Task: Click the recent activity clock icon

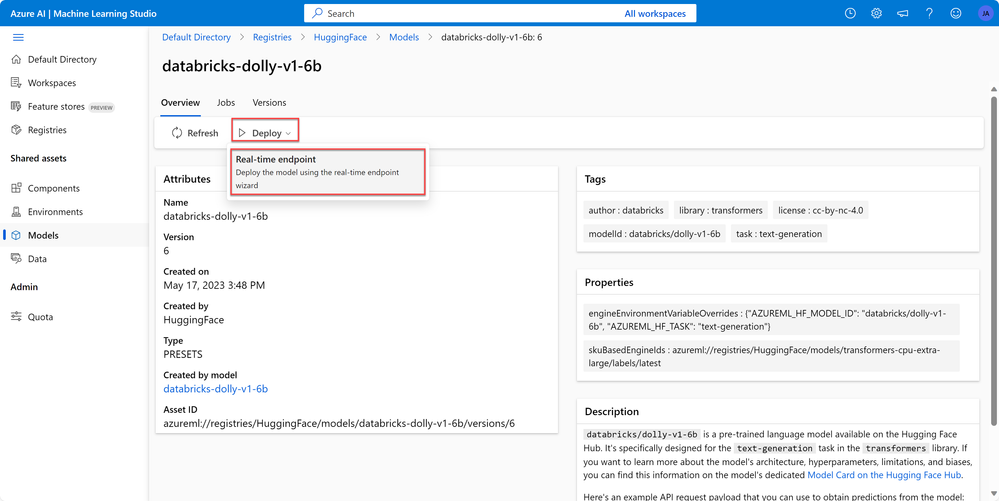Action: tap(850, 13)
